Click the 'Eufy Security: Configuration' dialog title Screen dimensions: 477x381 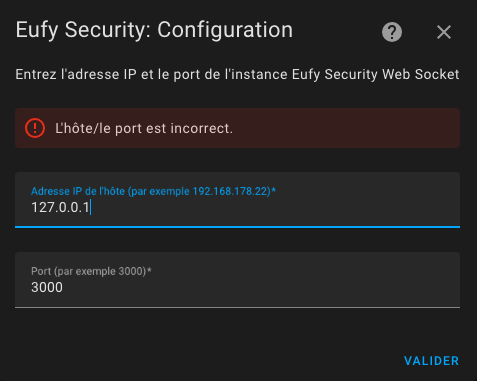154,30
